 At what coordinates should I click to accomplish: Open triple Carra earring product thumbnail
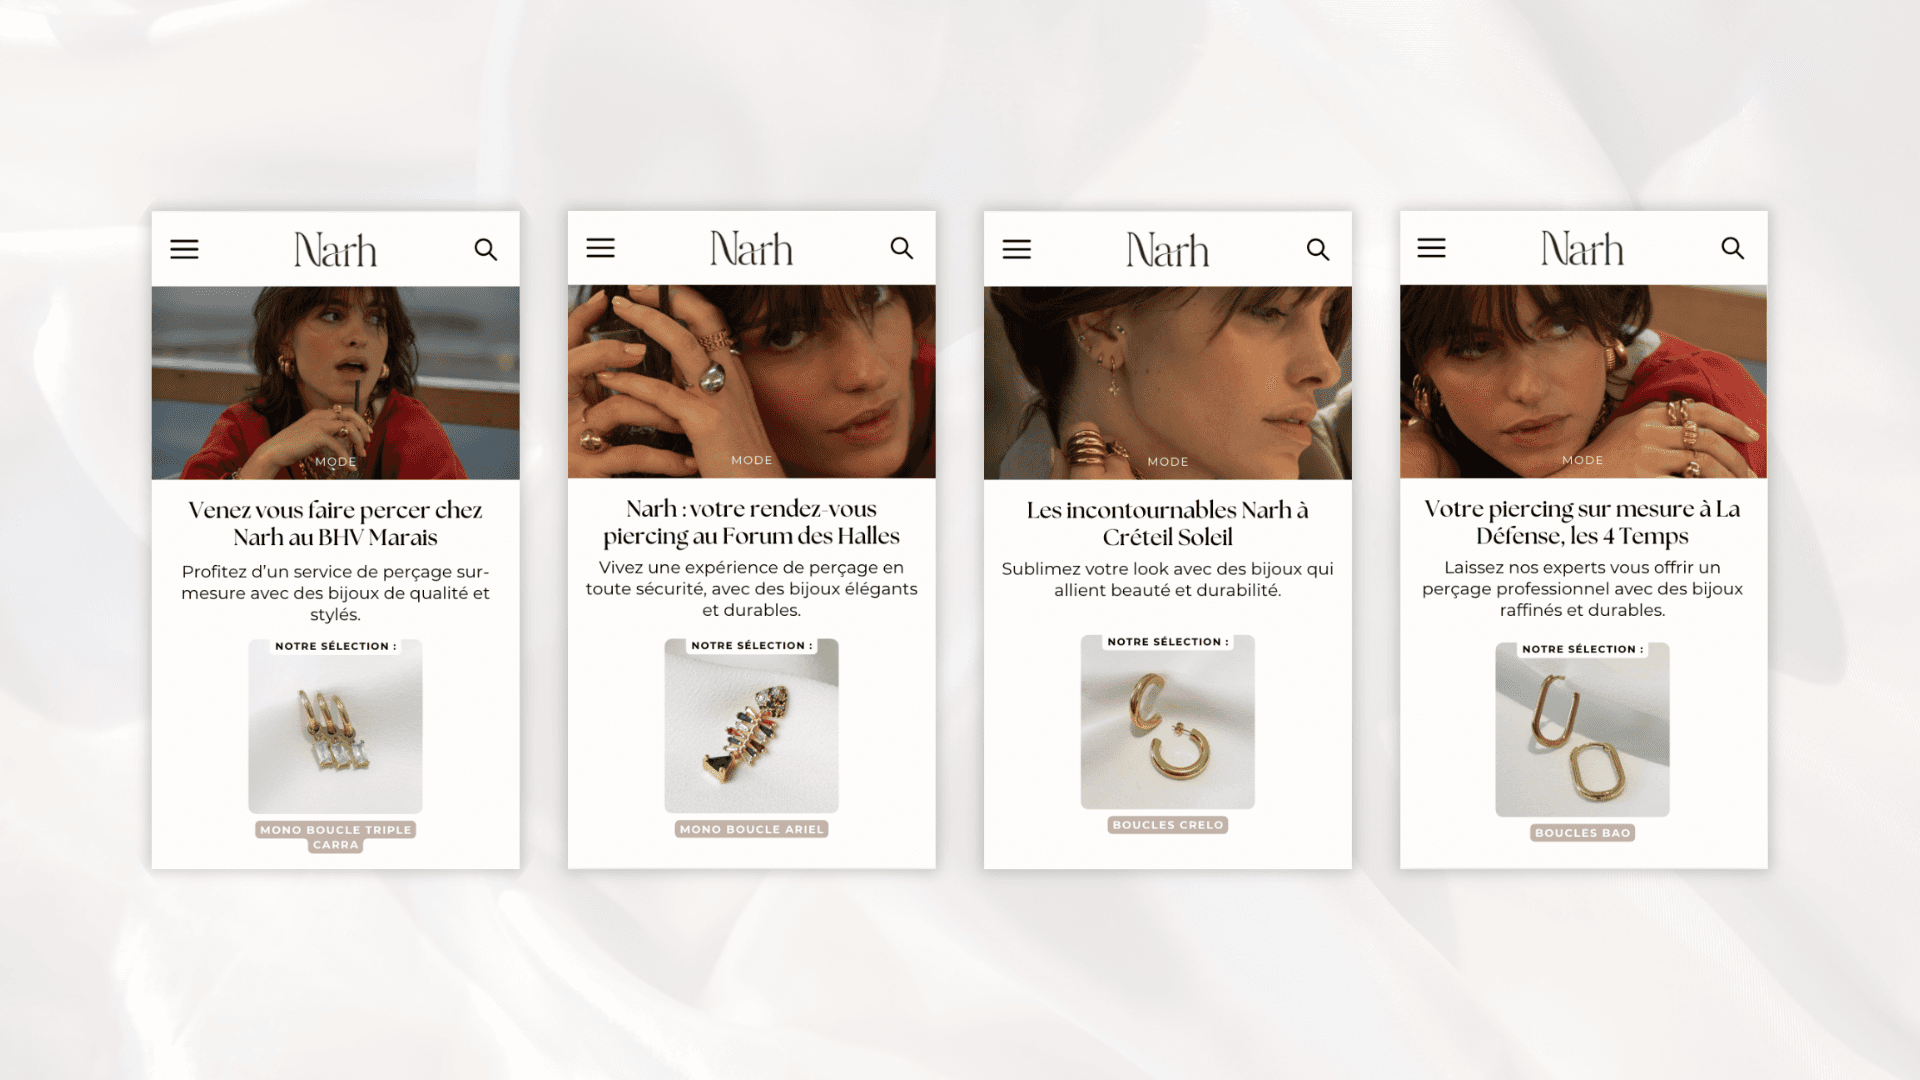coord(336,726)
